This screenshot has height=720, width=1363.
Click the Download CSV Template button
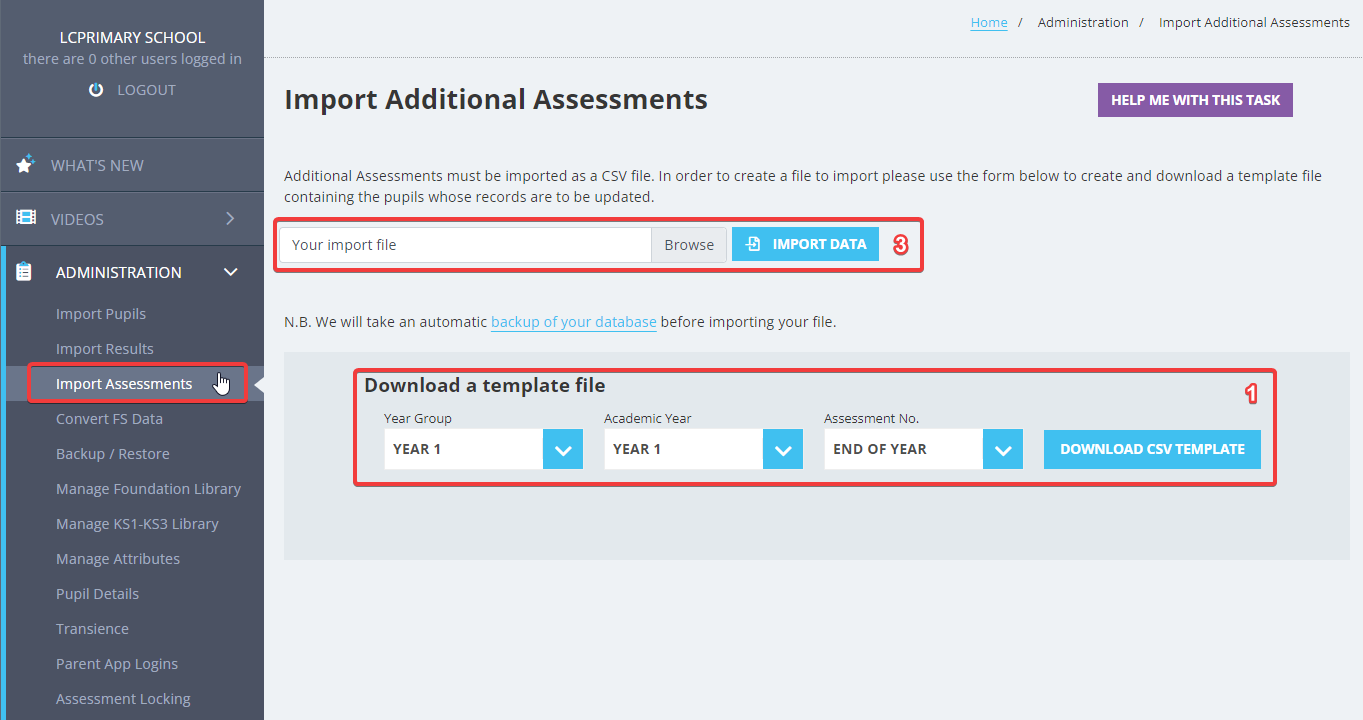1152,449
